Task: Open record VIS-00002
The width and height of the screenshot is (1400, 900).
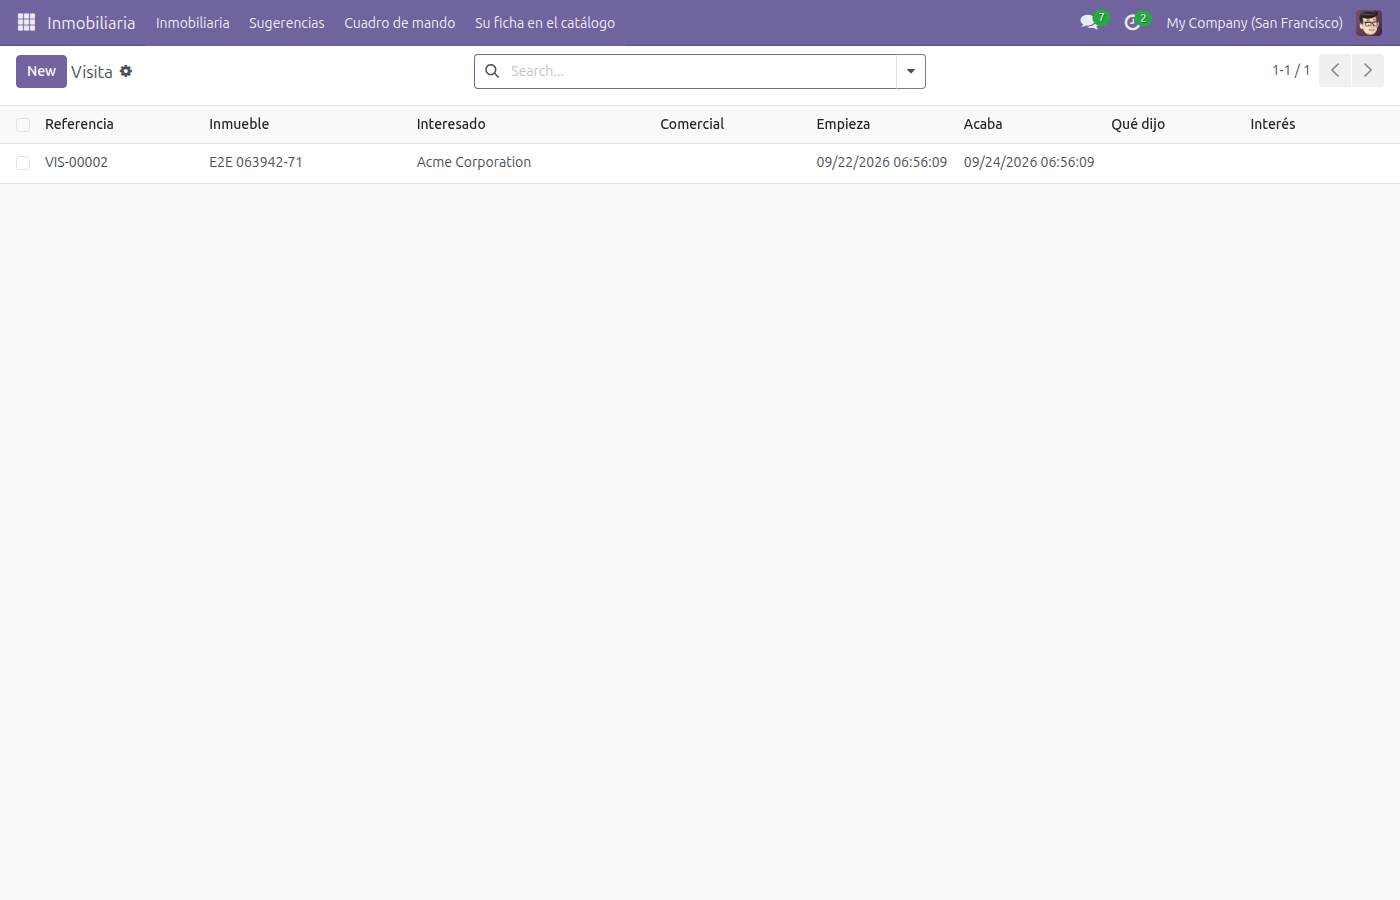Action: [x=76, y=162]
